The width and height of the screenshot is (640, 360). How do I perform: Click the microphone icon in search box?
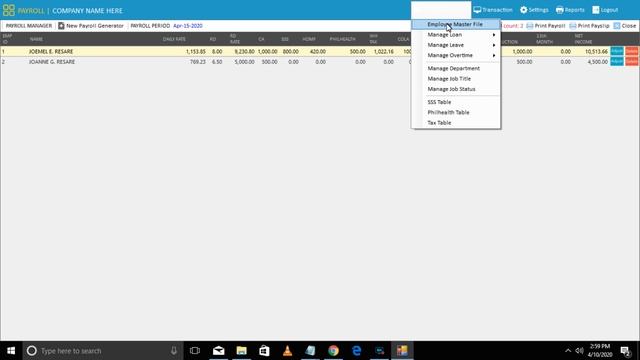[174, 351]
